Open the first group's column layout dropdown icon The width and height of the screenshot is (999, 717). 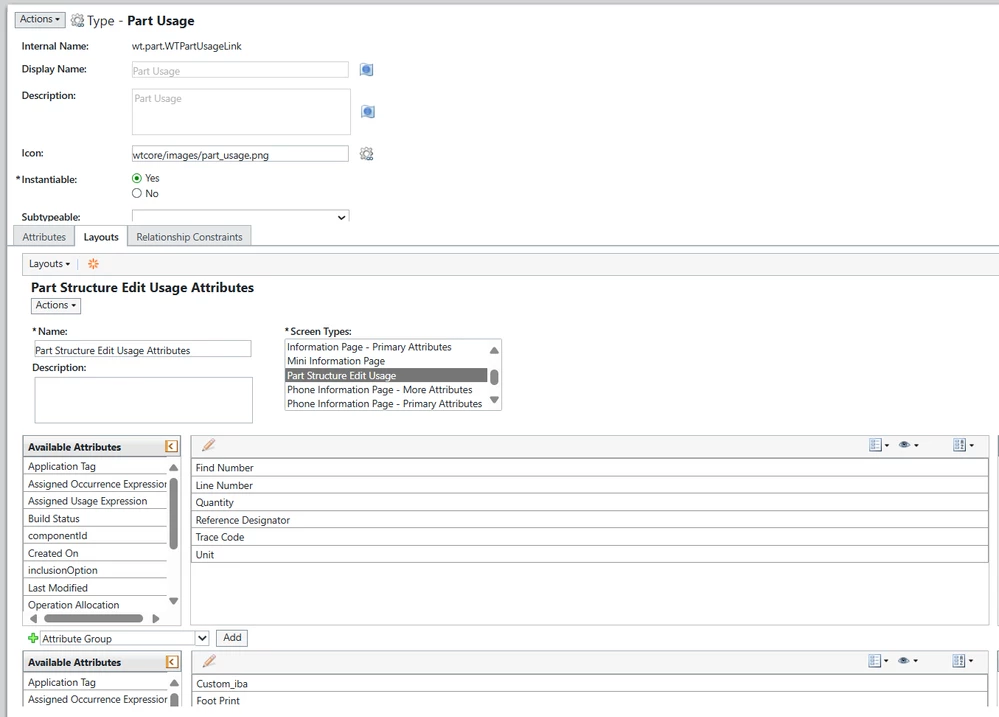tap(963, 445)
